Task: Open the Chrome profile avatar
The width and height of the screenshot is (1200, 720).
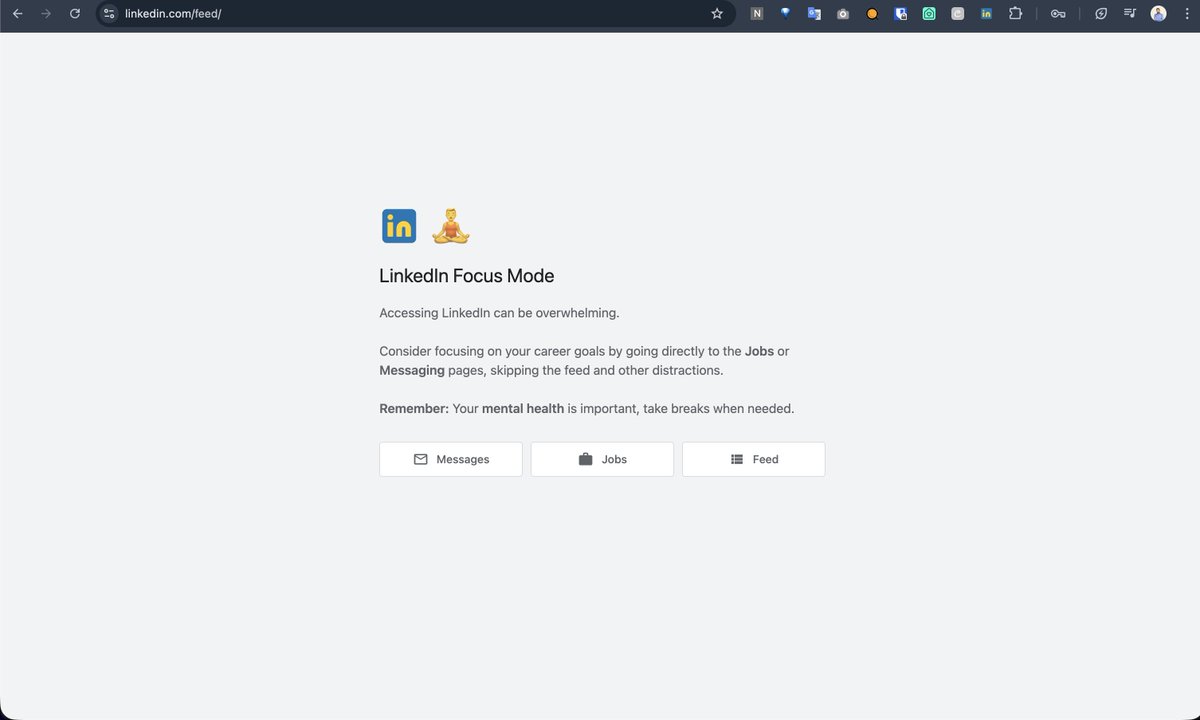Action: [1159, 14]
